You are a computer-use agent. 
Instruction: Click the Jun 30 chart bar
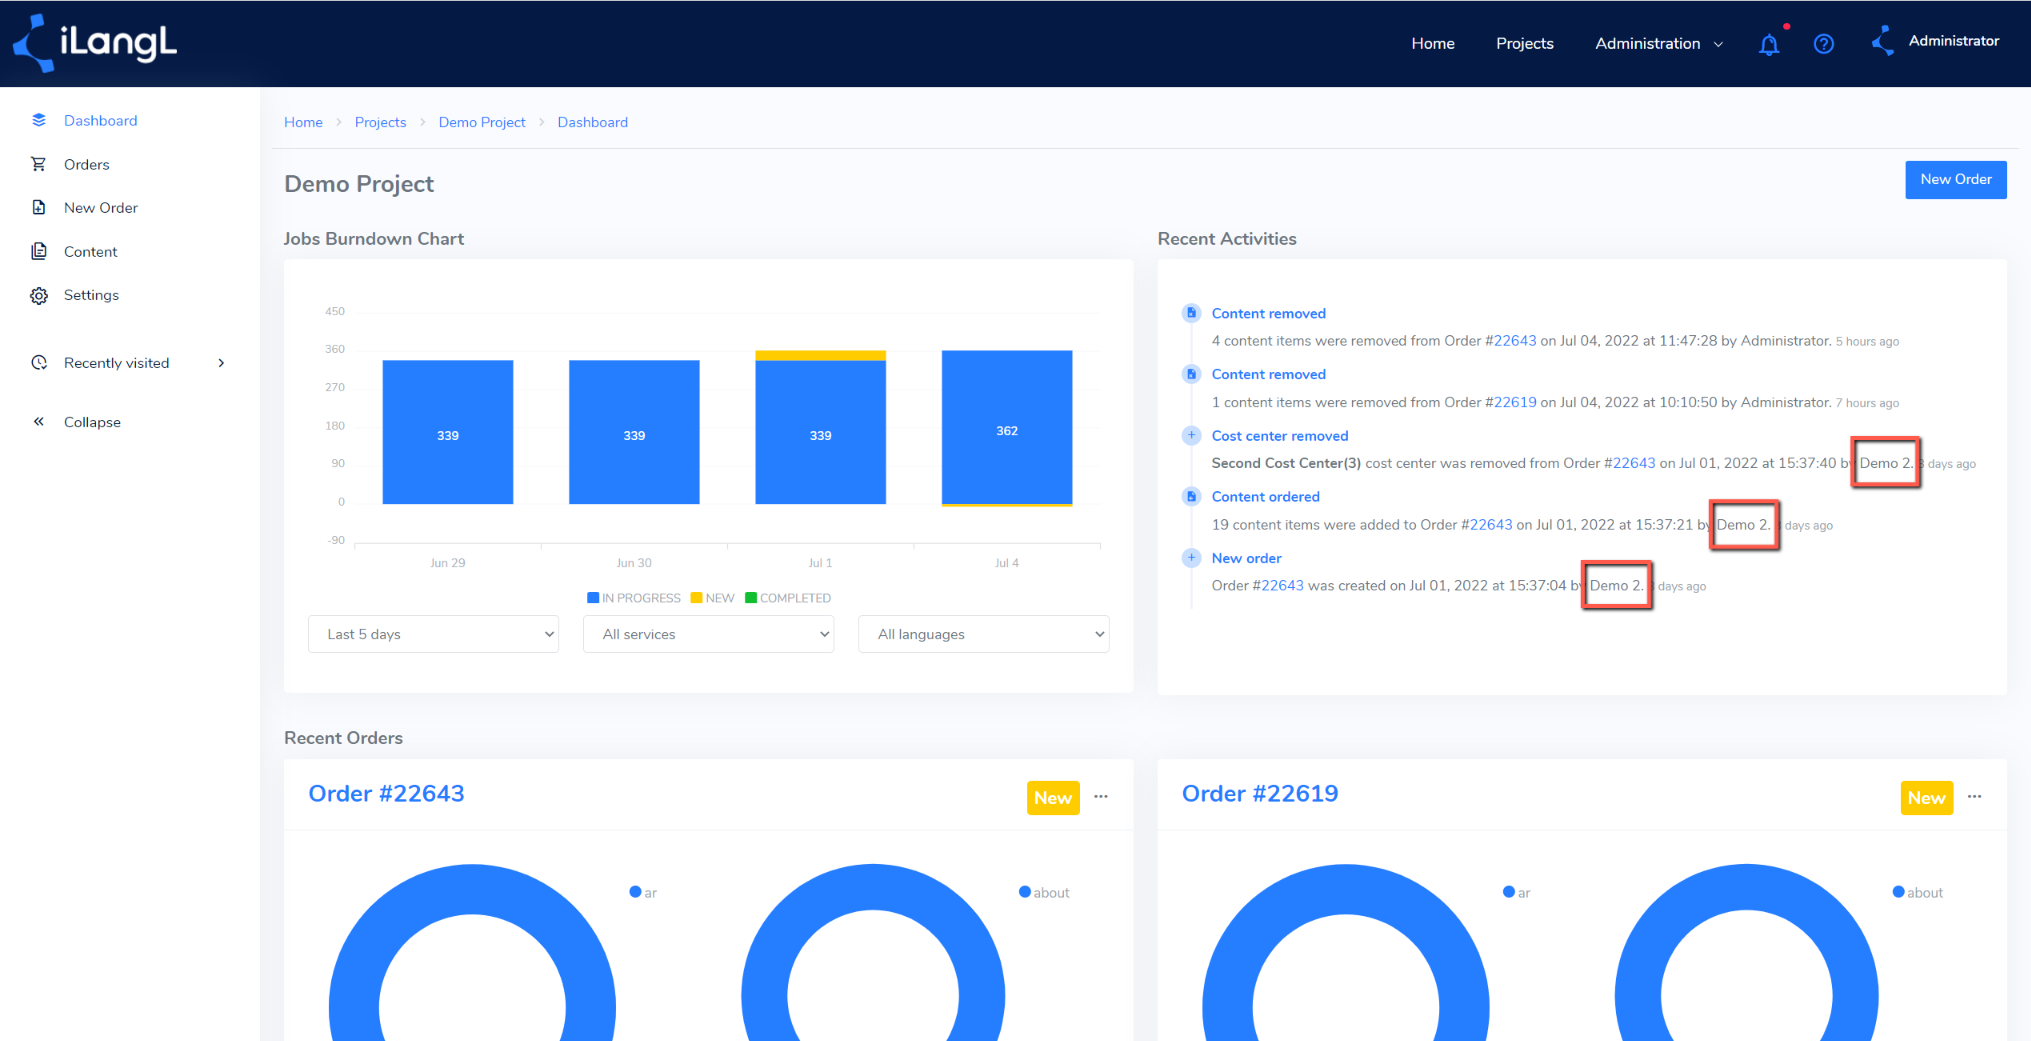(x=634, y=432)
